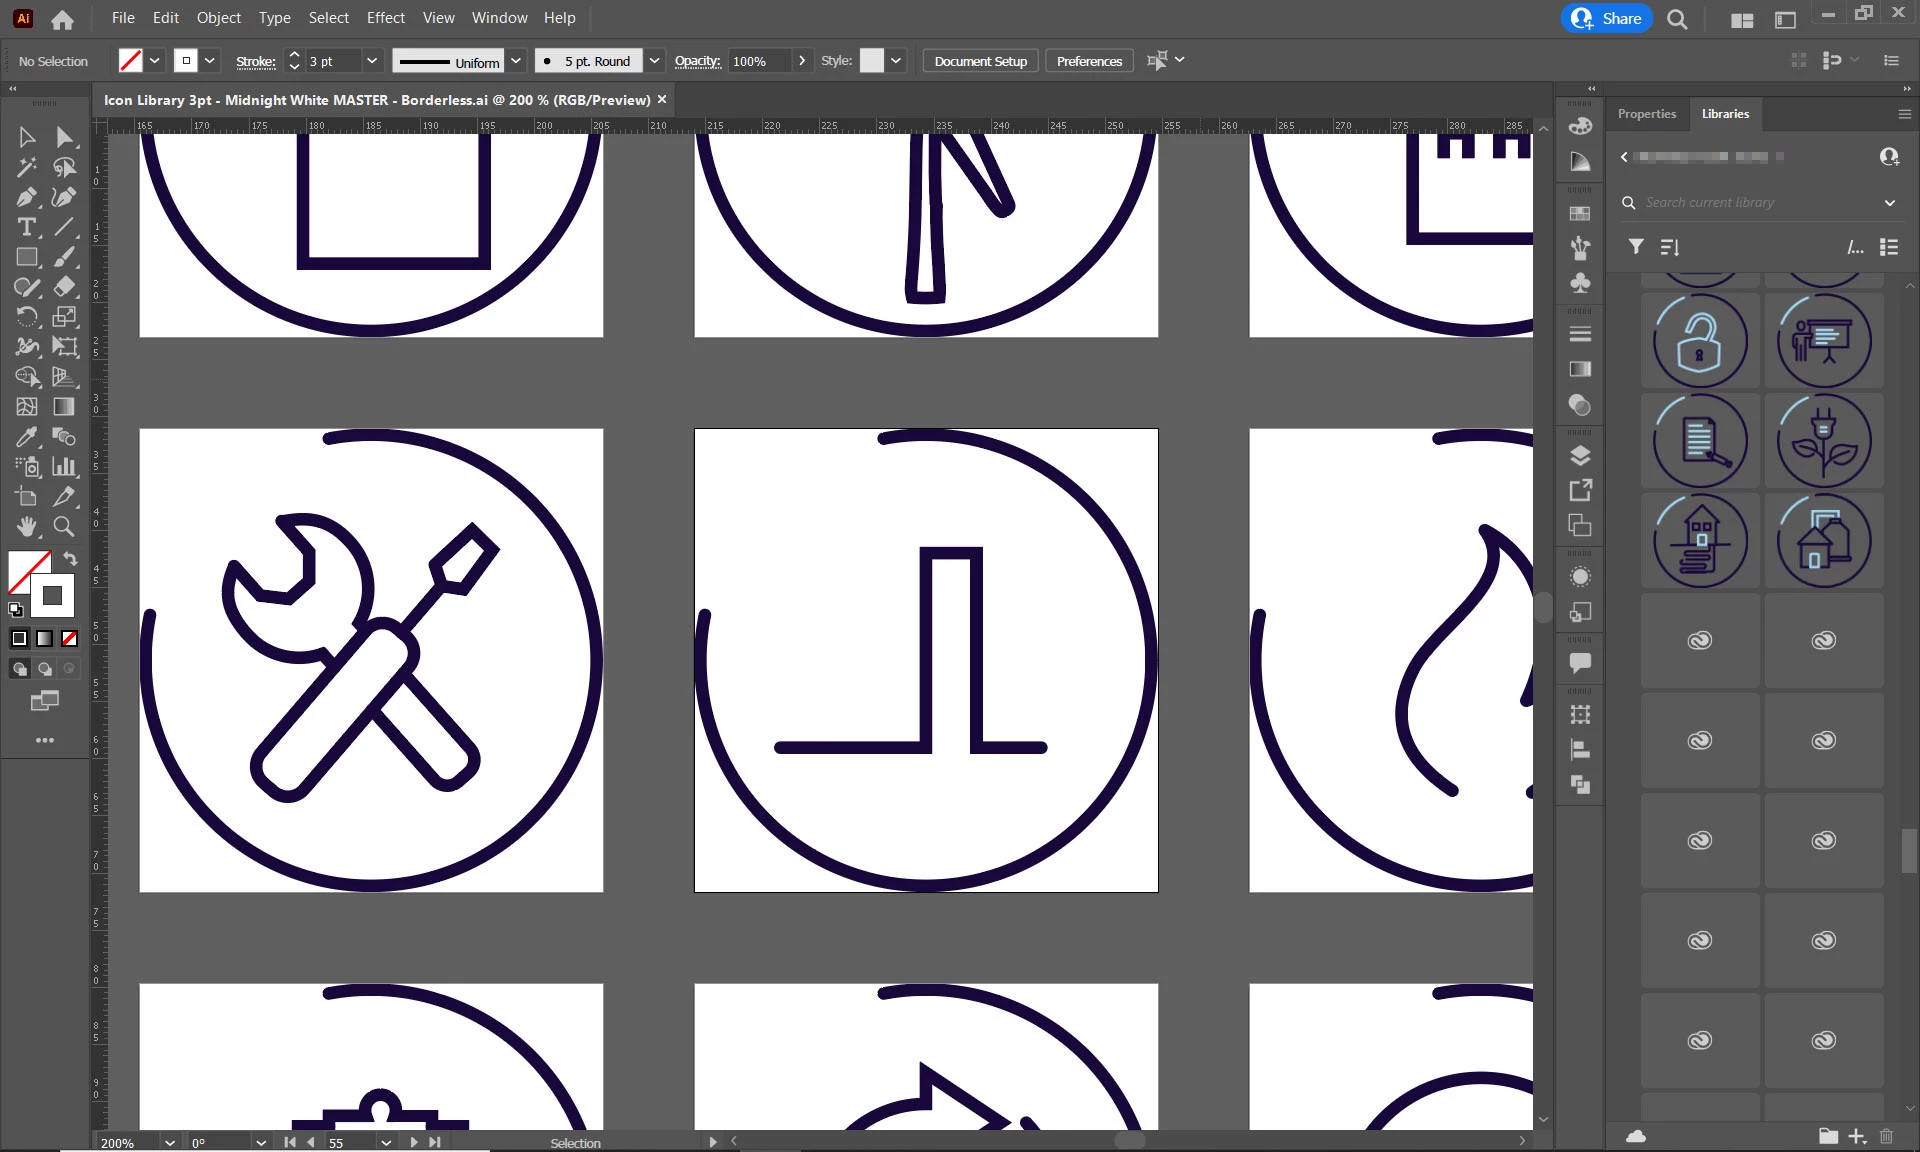Viewport: 1920px width, 1152px height.
Task: Select the Zoom tool in toolbar
Action: [x=64, y=526]
